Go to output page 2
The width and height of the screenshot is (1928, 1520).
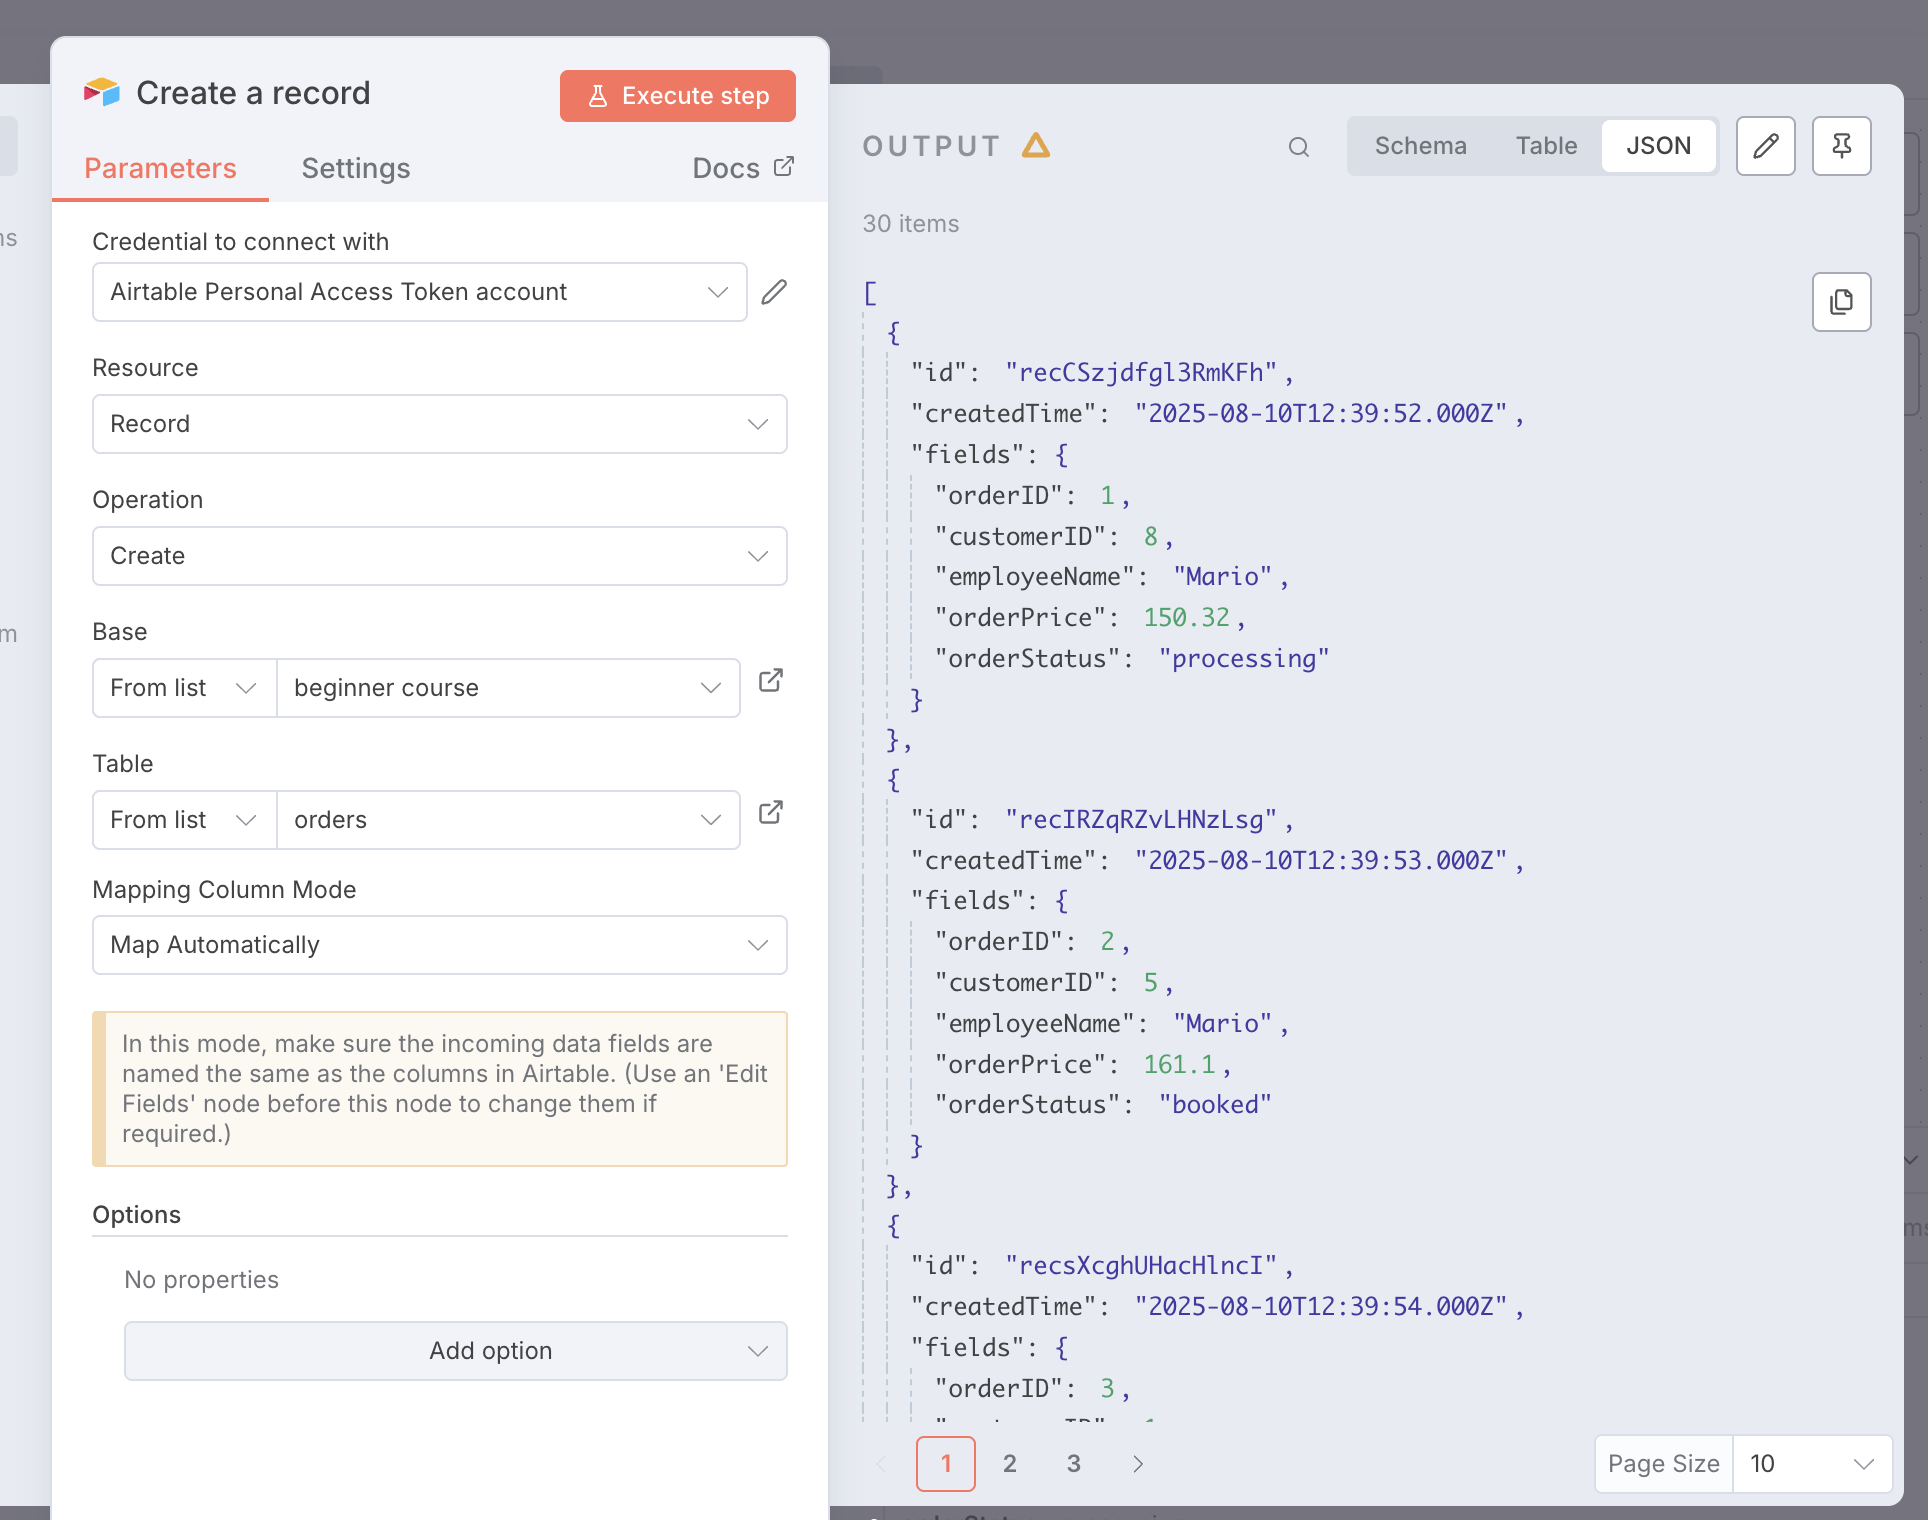click(x=1010, y=1464)
